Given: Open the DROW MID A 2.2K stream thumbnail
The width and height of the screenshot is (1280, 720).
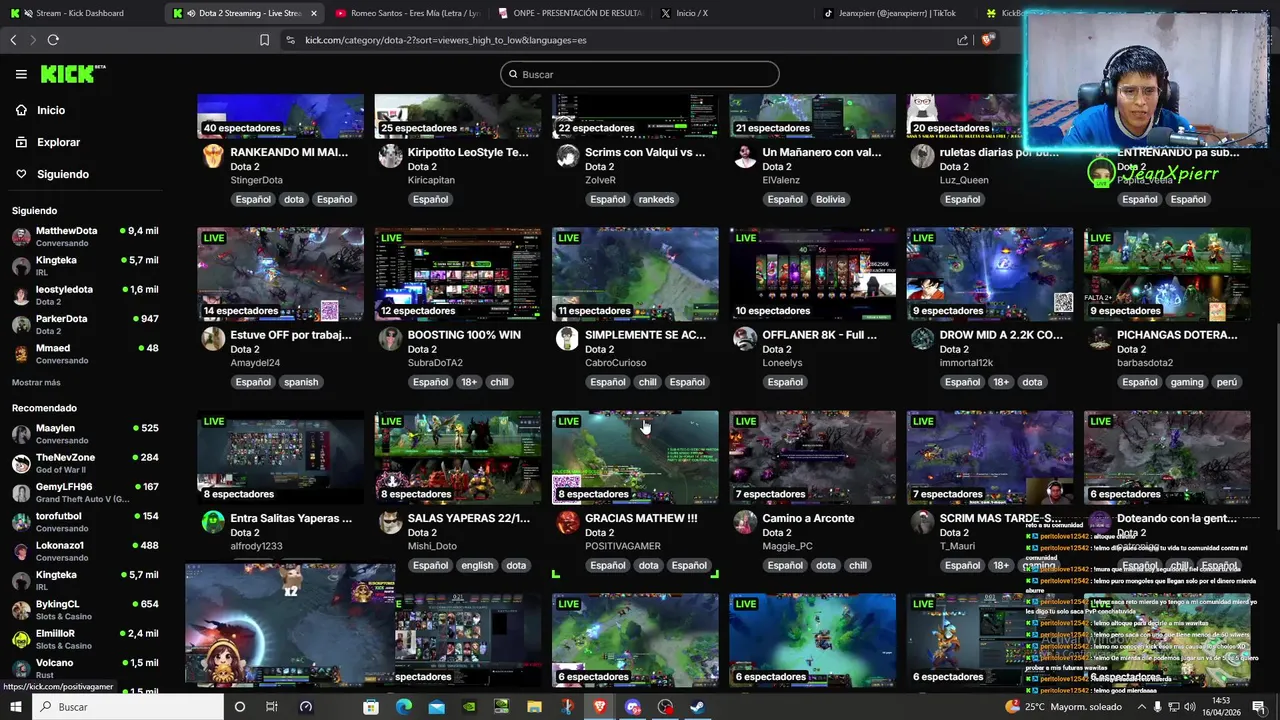Looking at the screenshot, I should pyautogui.click(x=990, y=274).
